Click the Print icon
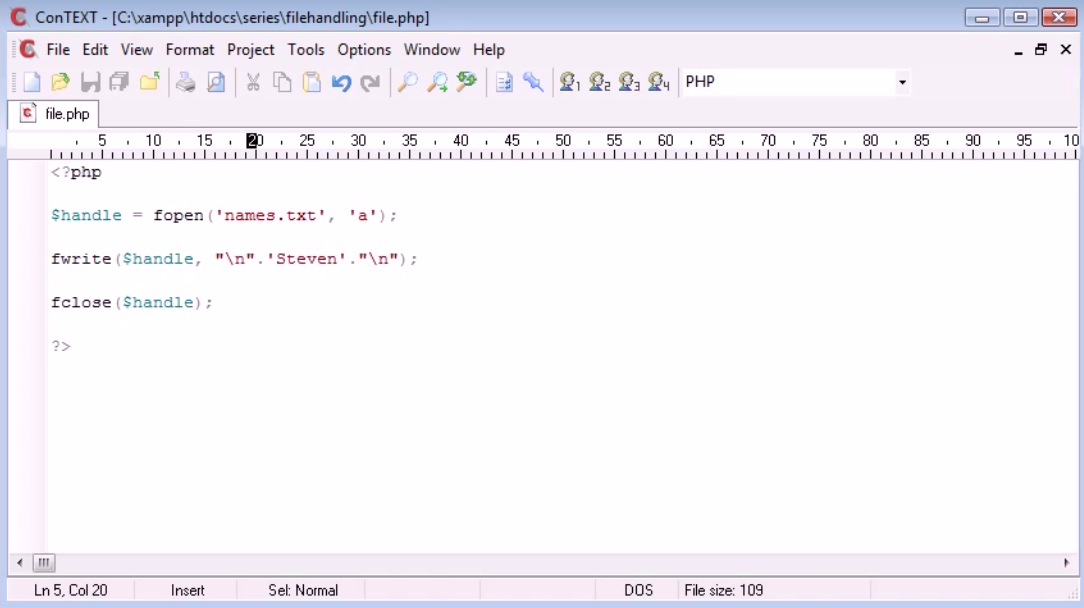Screen dimensions: 1084x608 pyautogui.click(x=185, y=82)
